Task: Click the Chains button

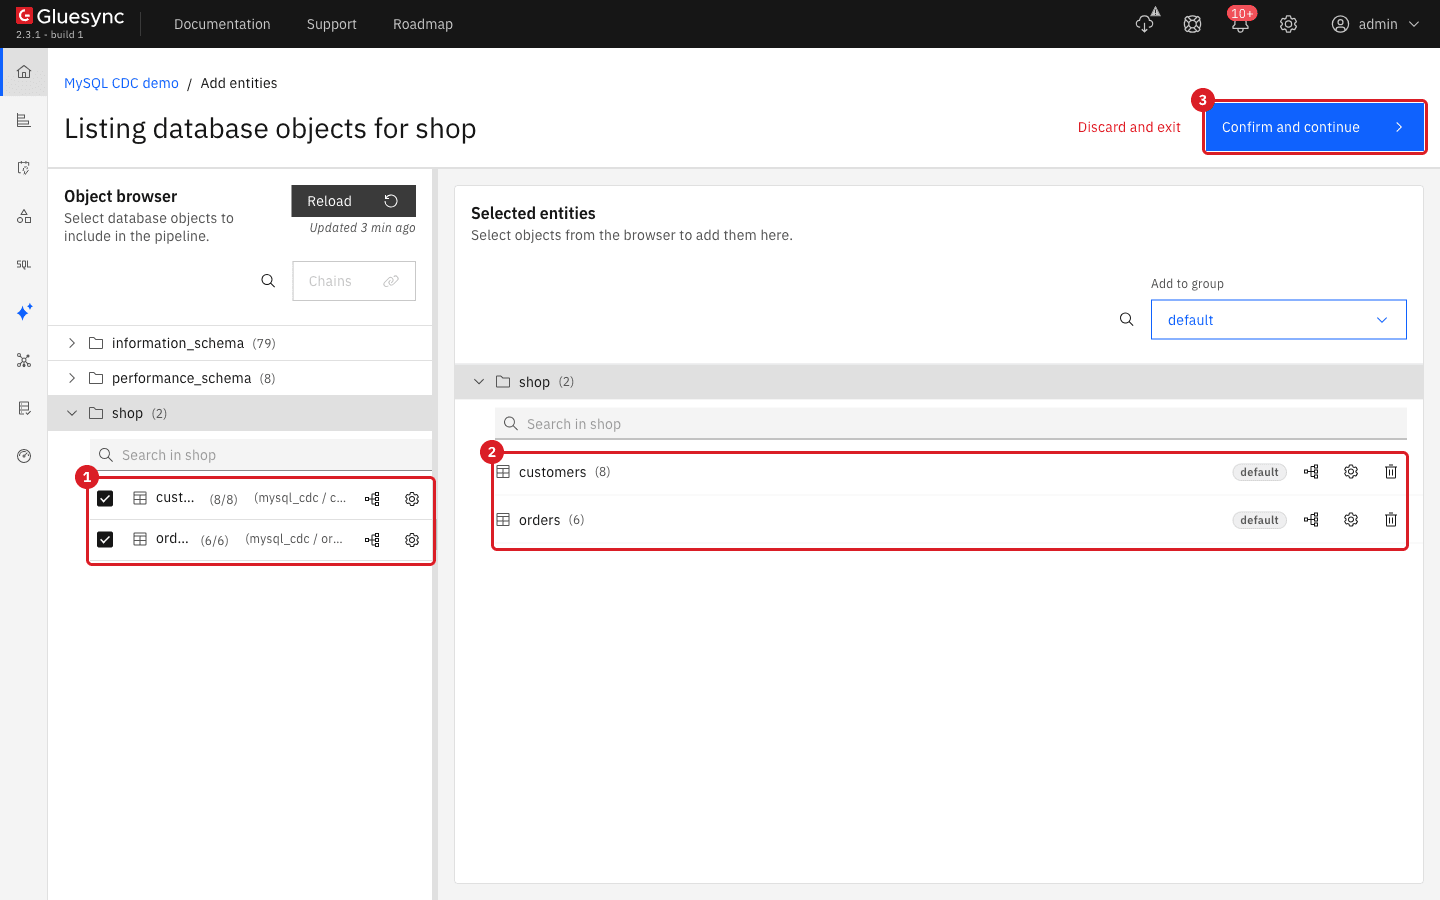Action: tap(354, 281)
